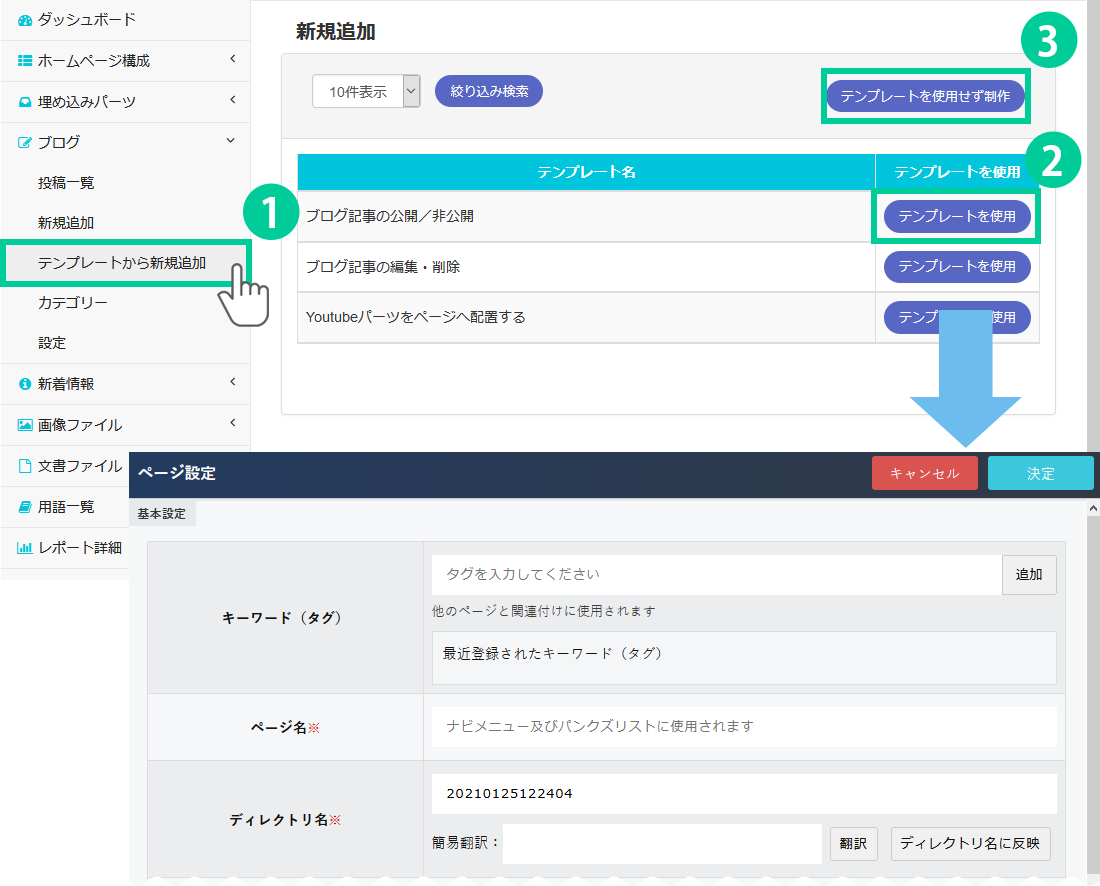Use template for ブログ記事の編集・削除 row
Image resolution: width=1100 pixels, height=886 pixels.
point(956,267)
